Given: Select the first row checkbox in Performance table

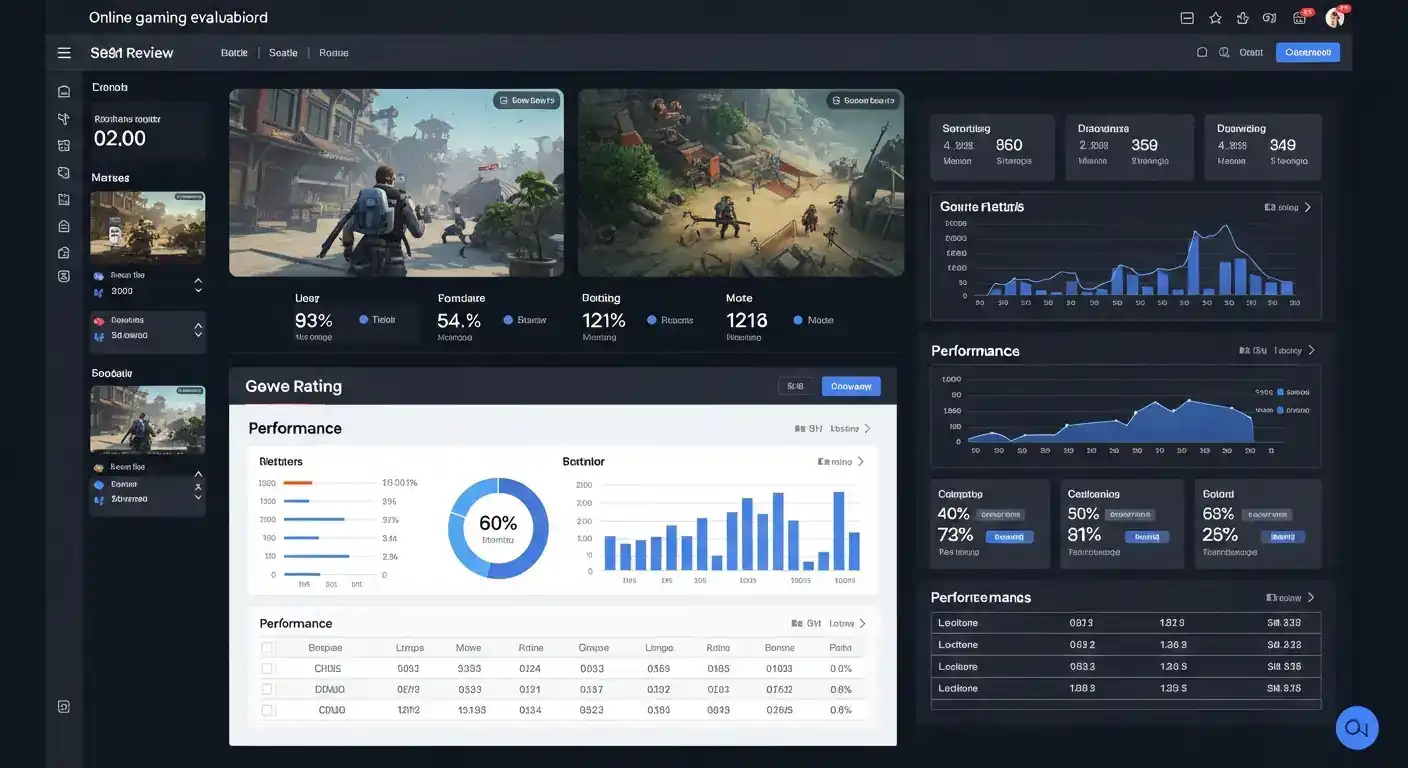Looking at the screenshot, I should pos(265,667).
